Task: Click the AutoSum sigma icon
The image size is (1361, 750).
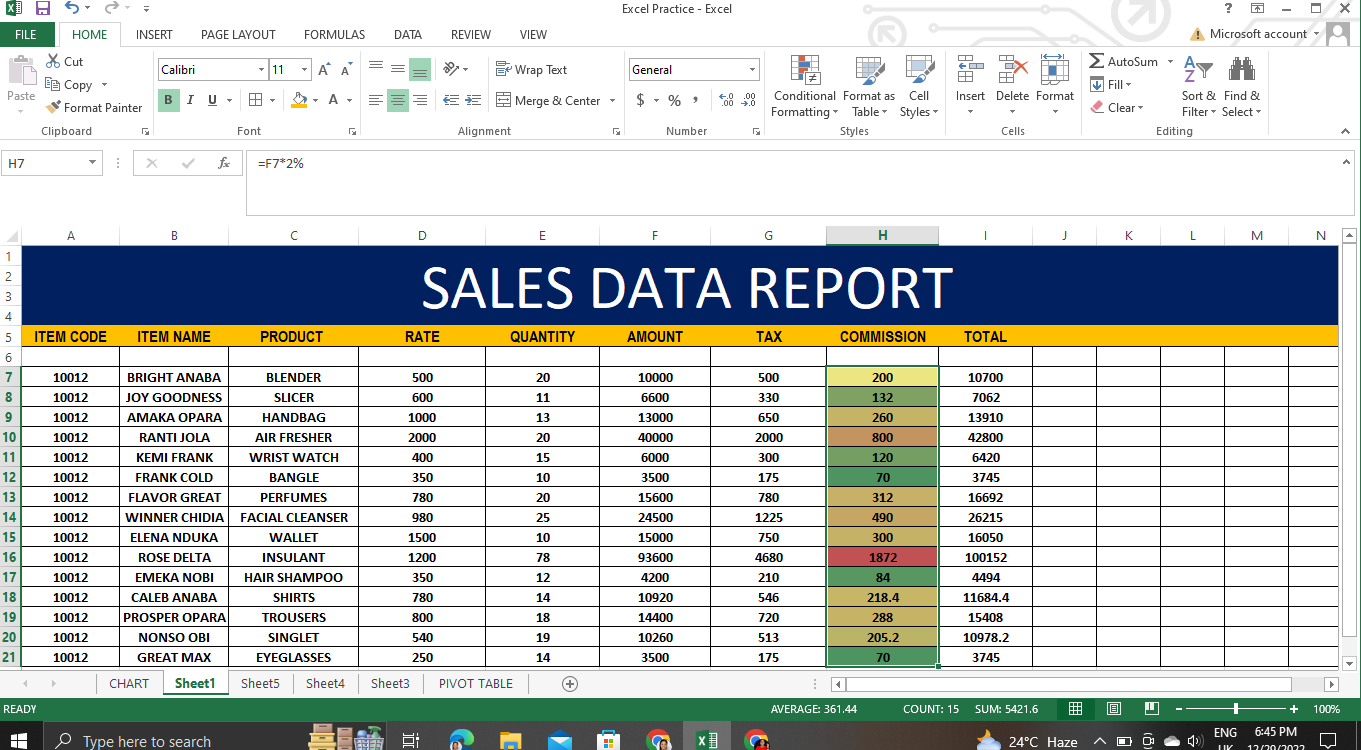Action: (1097, 62)
